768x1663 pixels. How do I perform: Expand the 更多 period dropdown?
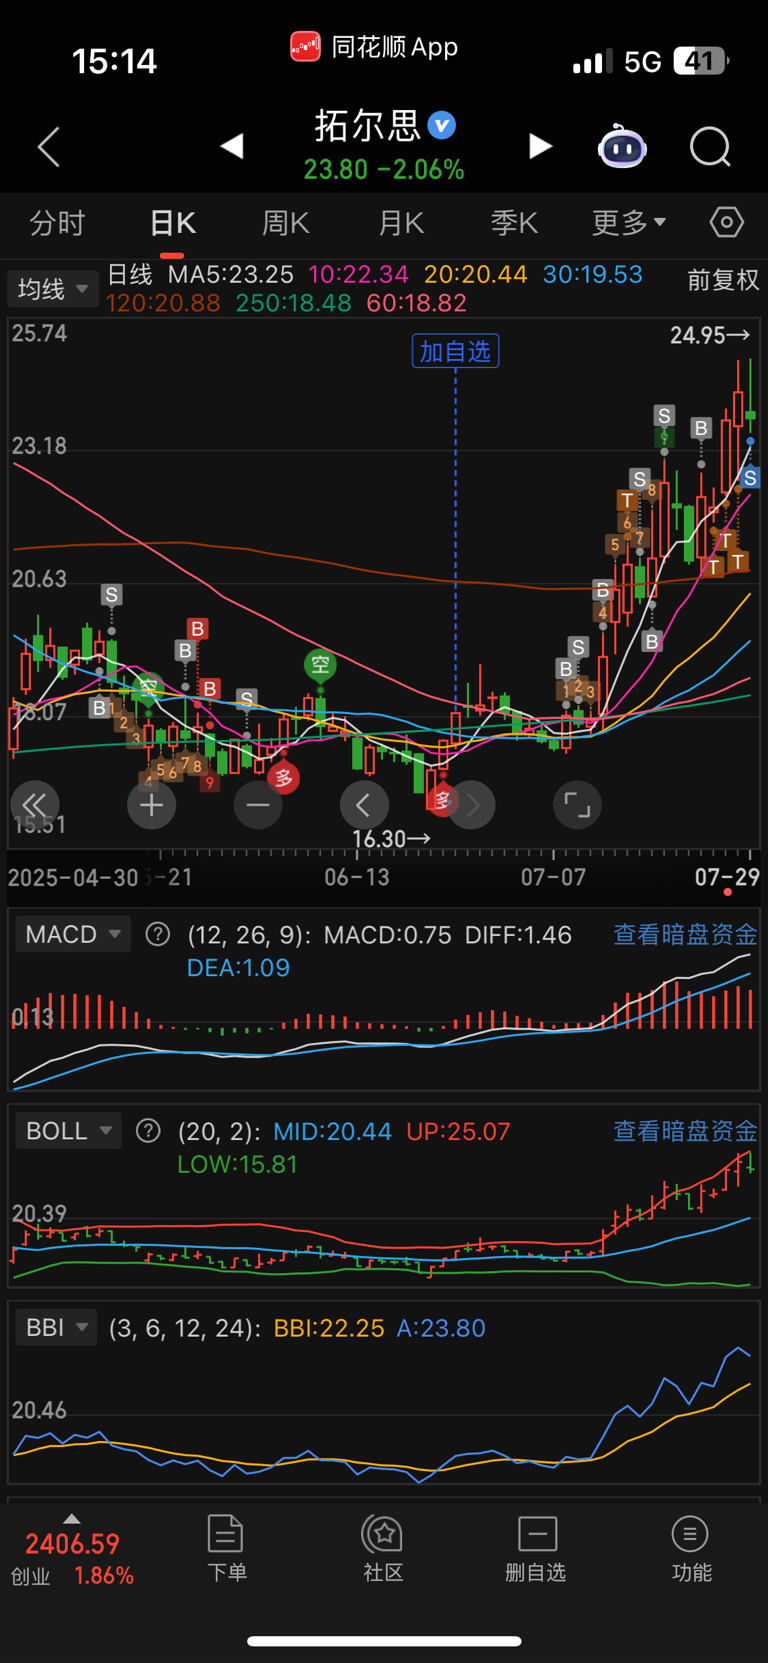[x=628, y=222]
